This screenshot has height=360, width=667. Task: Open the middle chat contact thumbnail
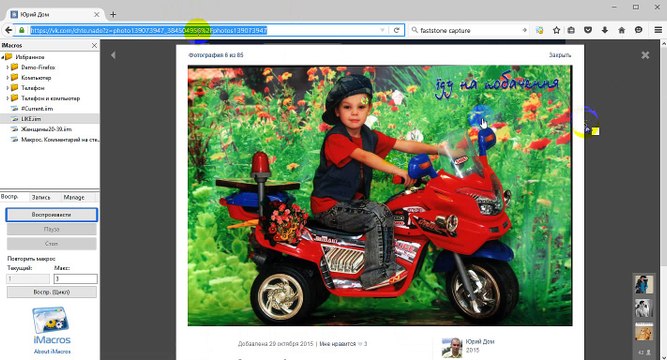tap(644, 308)
